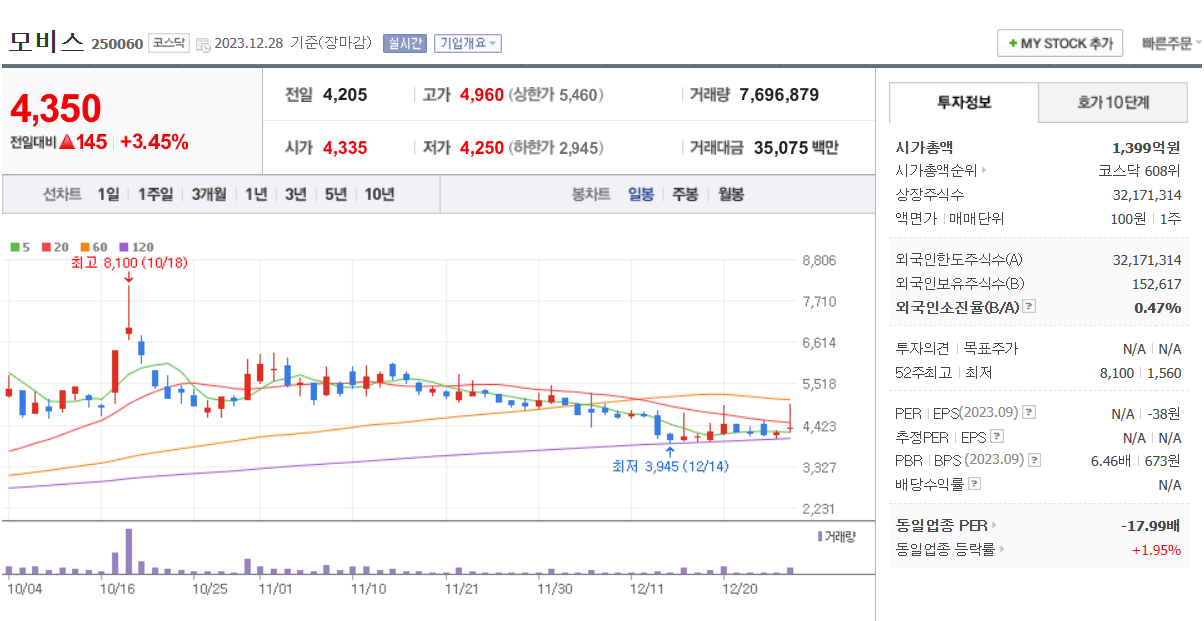Image resolution: width=1204 pixels, height=621 pixels.
Task: Click the current price 4,350
Action: pyautogui.click(x=56, y=109)
